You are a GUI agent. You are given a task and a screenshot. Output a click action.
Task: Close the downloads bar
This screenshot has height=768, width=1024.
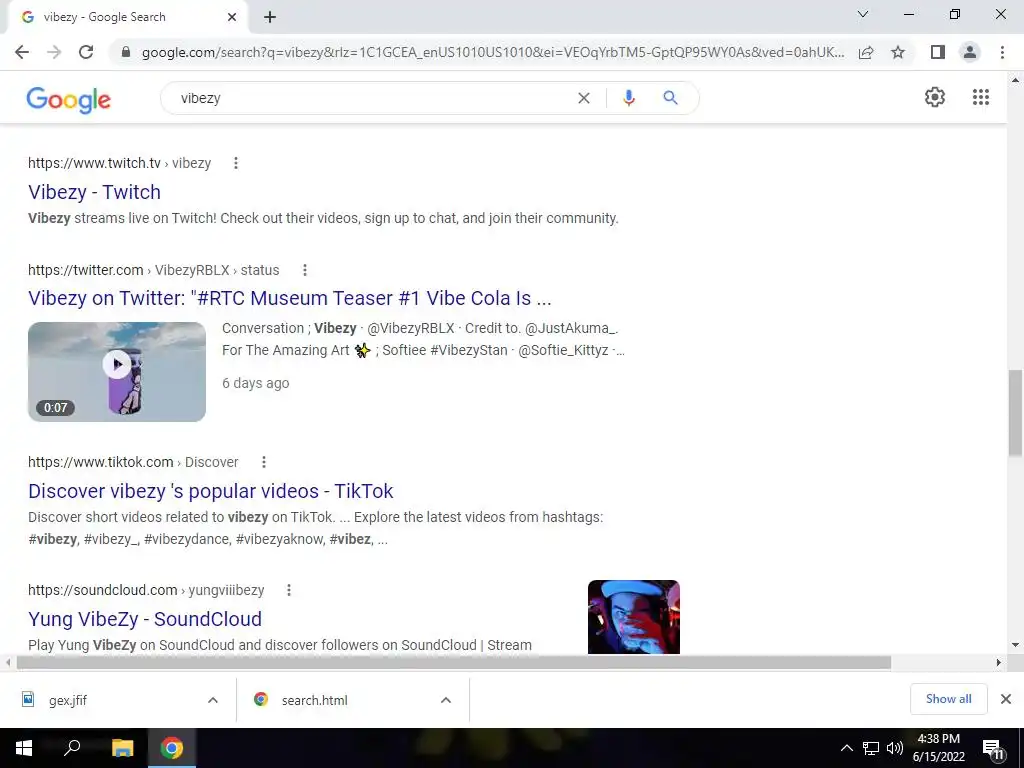[1006, 699]
